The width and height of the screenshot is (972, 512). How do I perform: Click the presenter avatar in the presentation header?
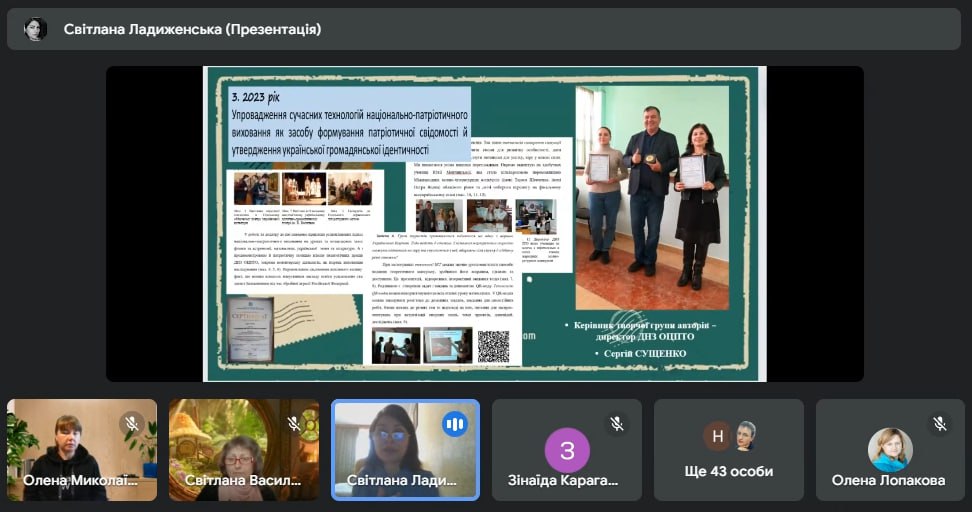35,29
